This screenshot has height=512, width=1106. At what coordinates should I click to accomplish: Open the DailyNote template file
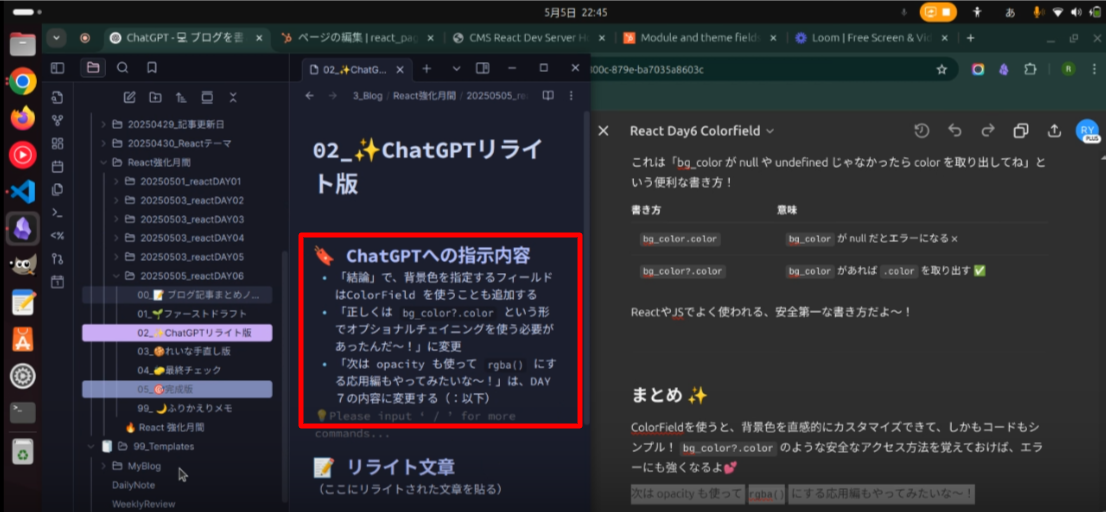pyautogui.click(x=133, y=485)
